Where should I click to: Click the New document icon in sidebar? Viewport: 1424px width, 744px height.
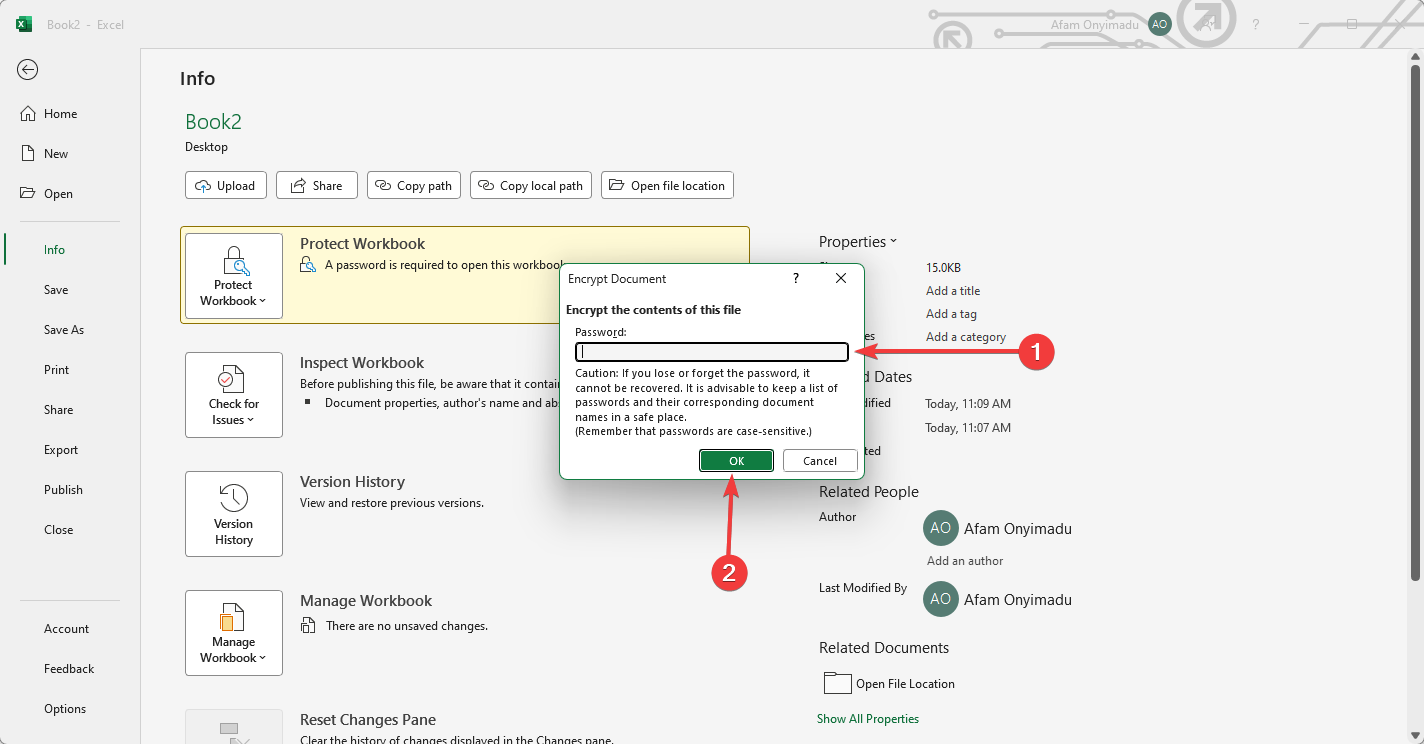click(x=28, y=154)
